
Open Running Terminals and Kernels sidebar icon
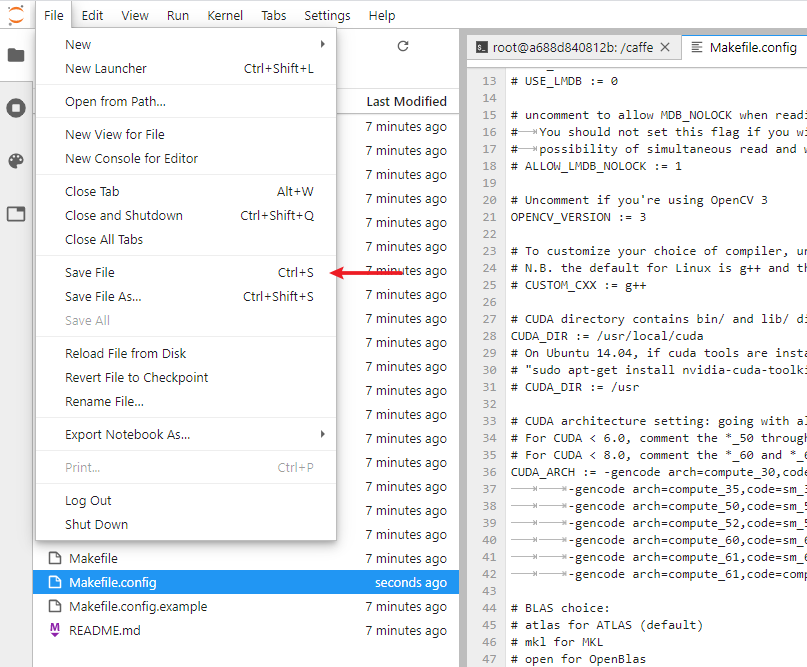point(16,108)
